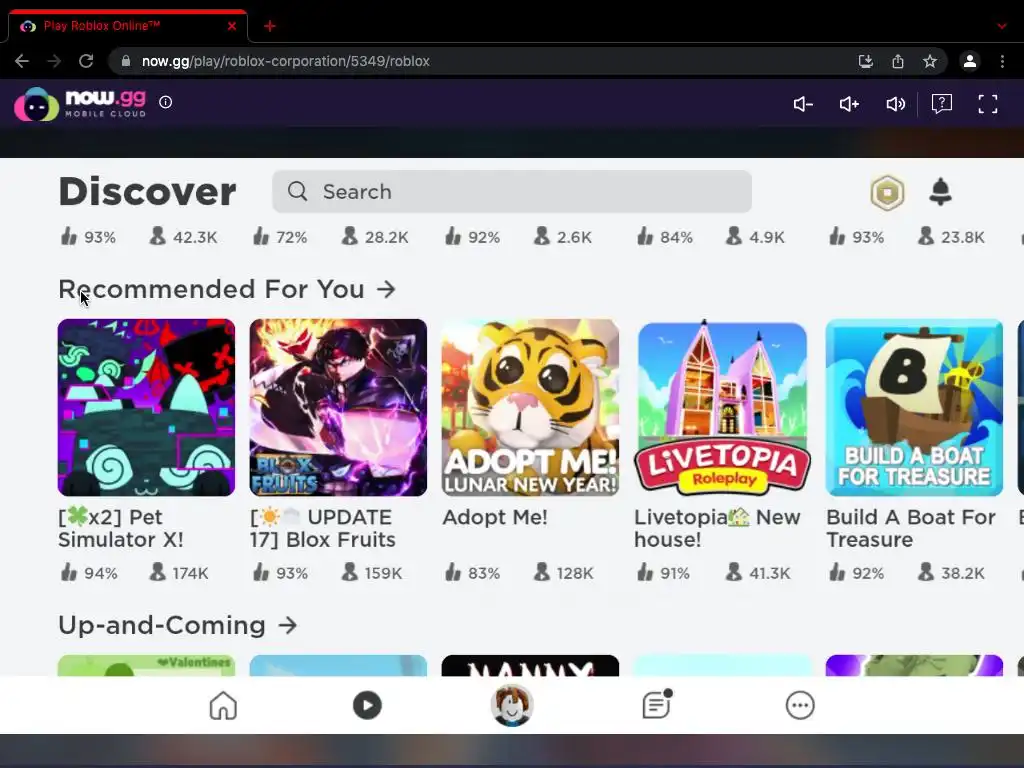Select the Play Roblox Online tab
The width and height of the screenshot is (1024, 768).
[x=127, y=25]
